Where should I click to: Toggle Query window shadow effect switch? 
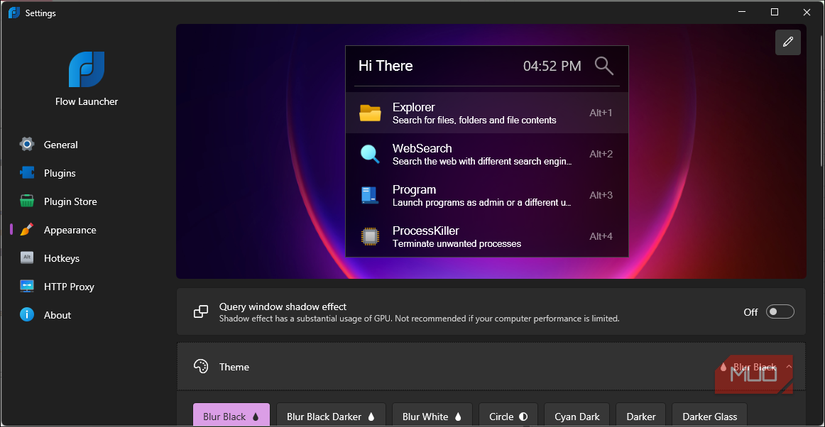point(780,312)
